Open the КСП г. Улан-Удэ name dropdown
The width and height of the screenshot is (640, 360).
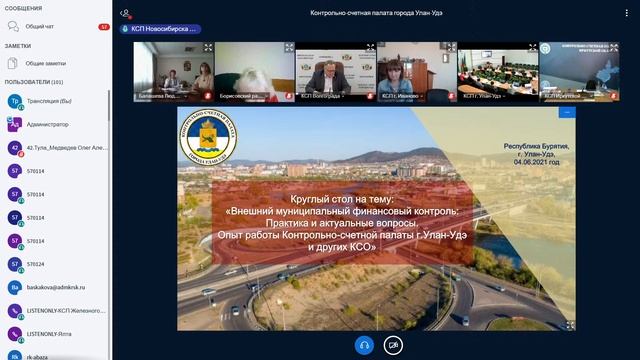click(x=484, y=96)
